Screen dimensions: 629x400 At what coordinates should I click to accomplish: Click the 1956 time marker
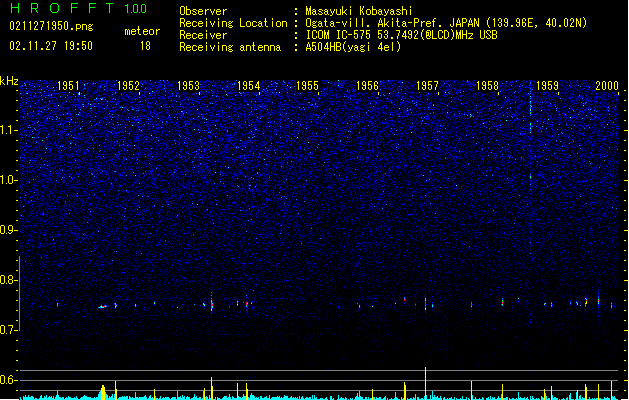(367, 85)
